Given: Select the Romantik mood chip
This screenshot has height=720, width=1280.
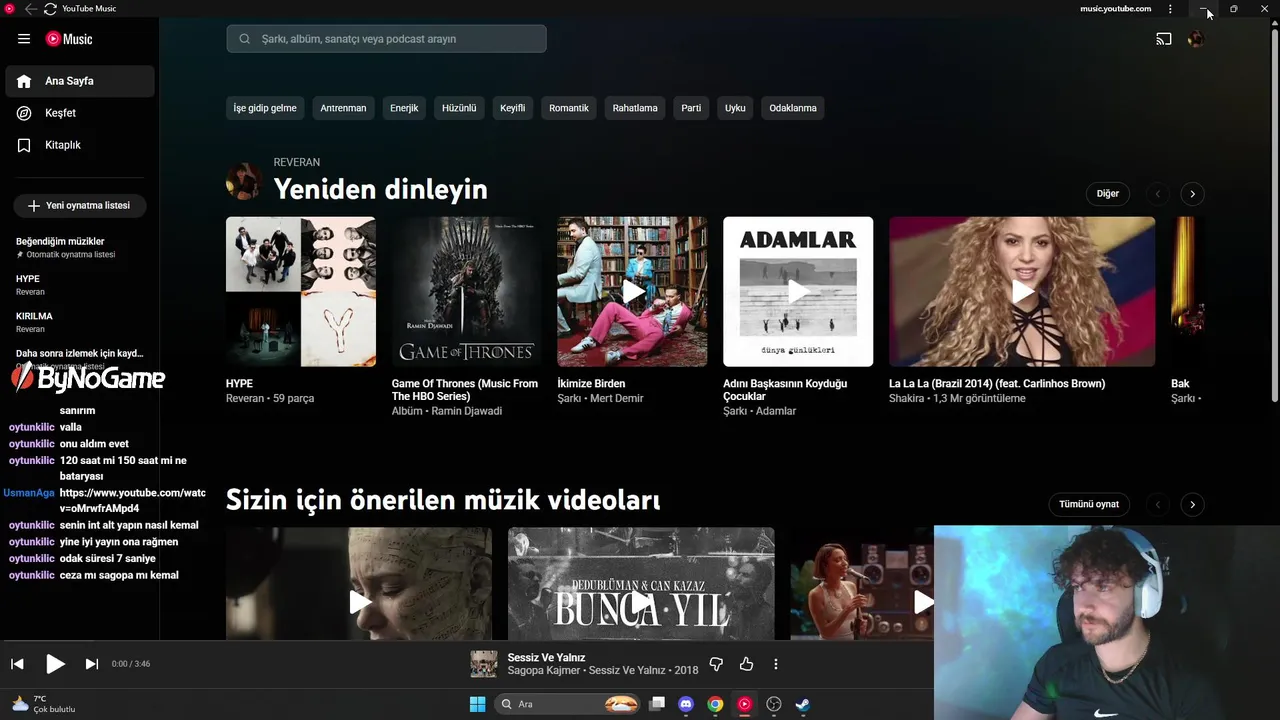Looking at the screenshot, I should tap(569, 108).
